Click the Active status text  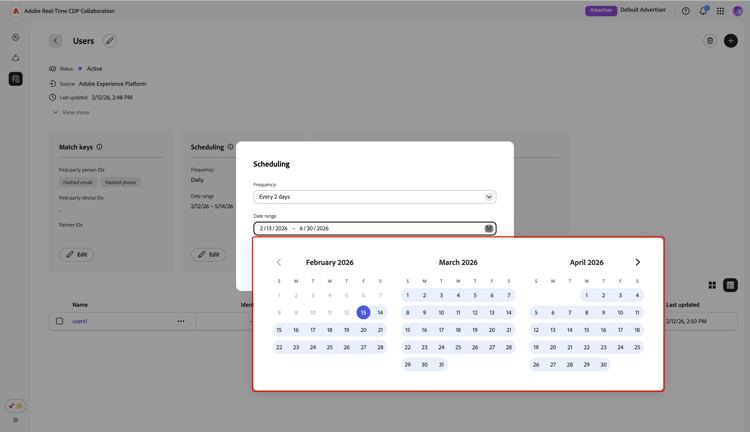tap(94, 68)
